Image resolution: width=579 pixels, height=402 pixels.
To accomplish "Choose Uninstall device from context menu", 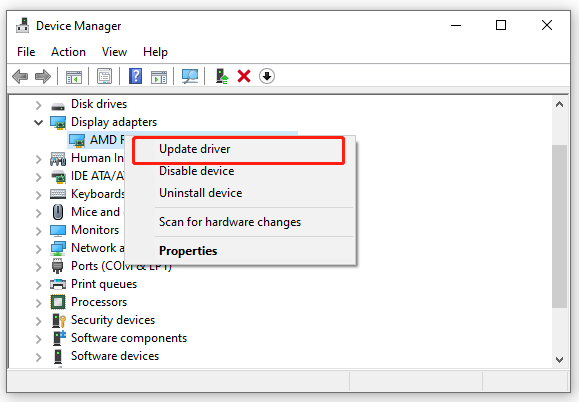I will tap(240, 193).
